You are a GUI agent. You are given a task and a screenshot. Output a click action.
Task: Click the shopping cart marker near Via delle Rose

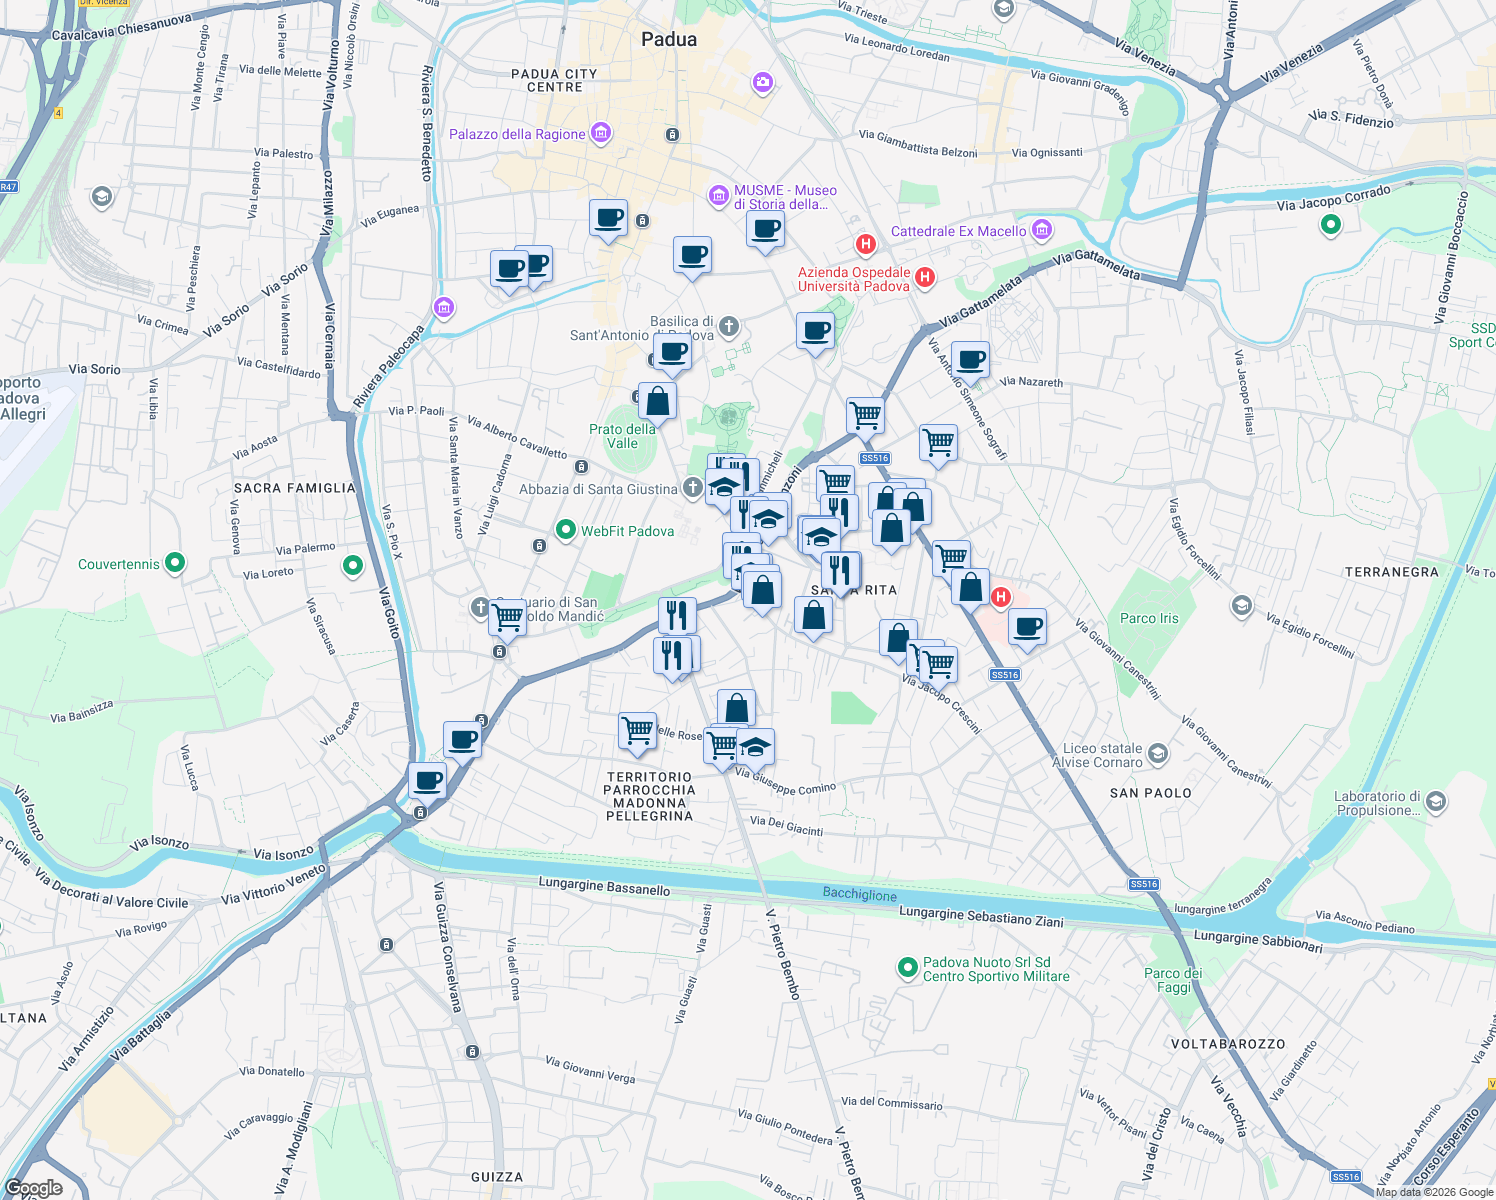pos(636,731)
